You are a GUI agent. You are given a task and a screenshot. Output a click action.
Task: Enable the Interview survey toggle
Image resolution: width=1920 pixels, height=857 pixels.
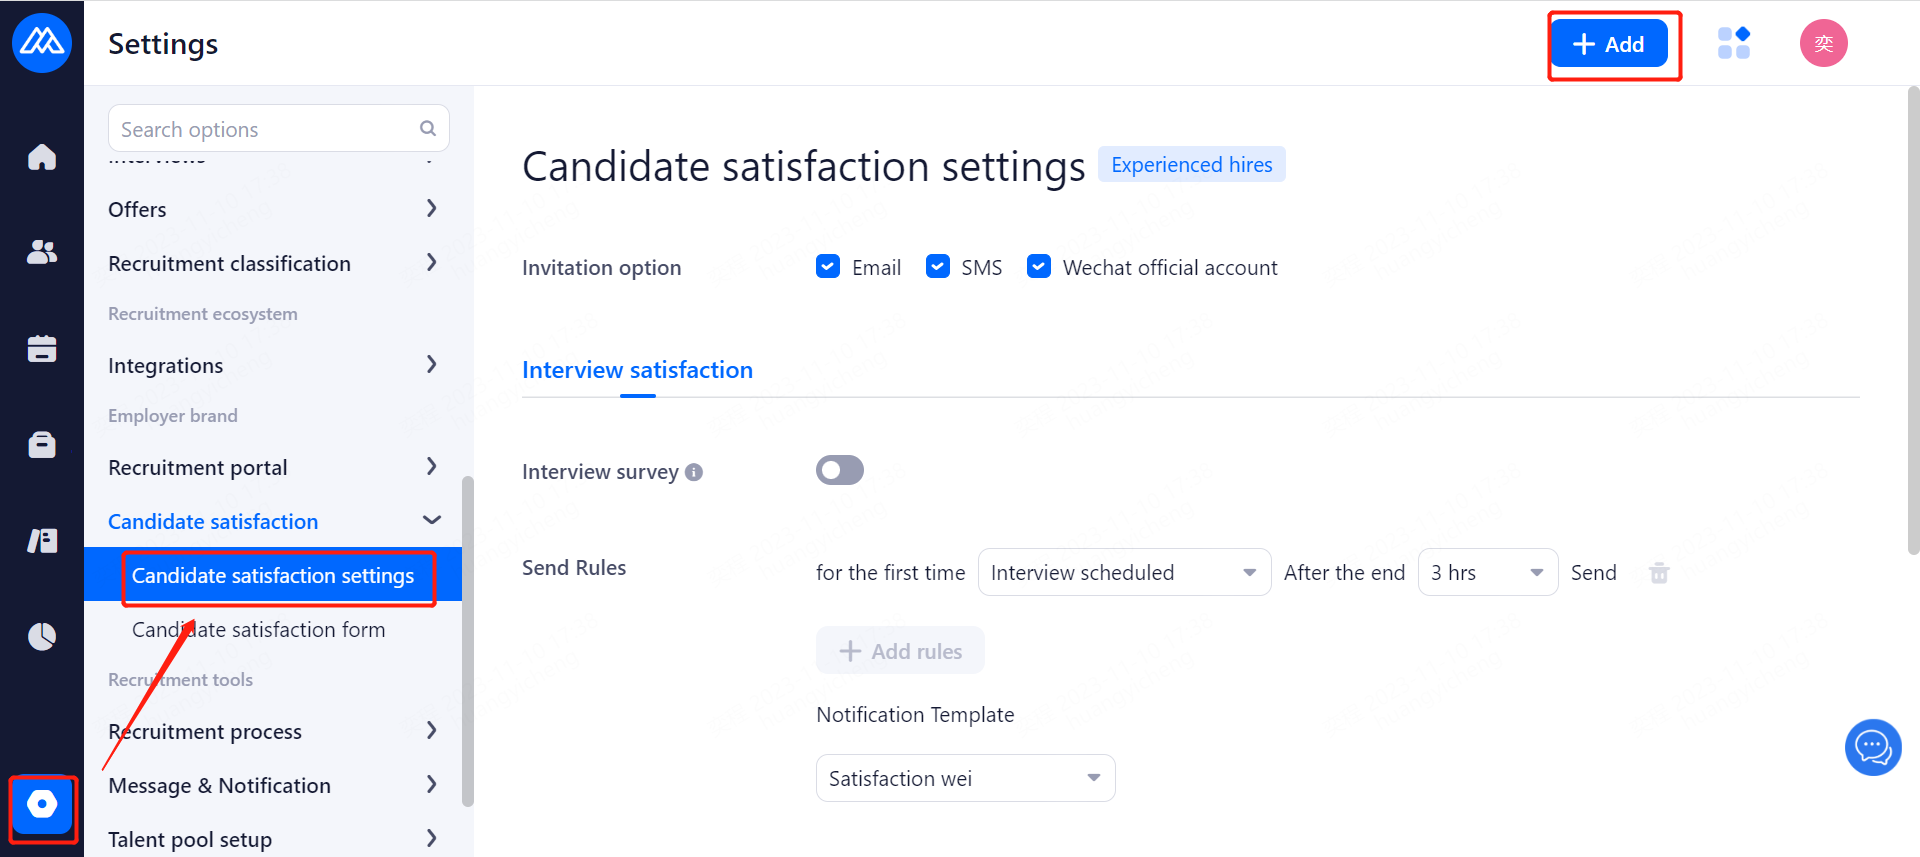click(x=840, y=470)
